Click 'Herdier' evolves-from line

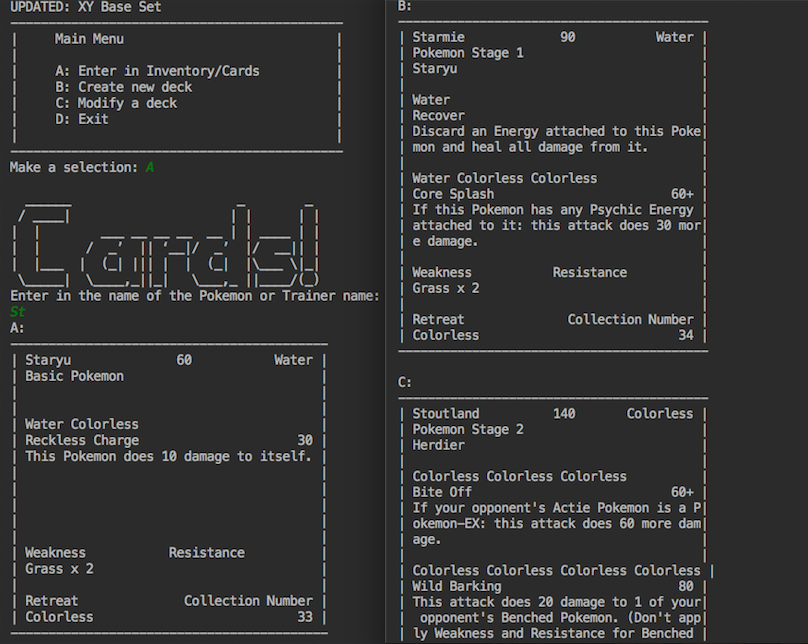click(439, 445)
